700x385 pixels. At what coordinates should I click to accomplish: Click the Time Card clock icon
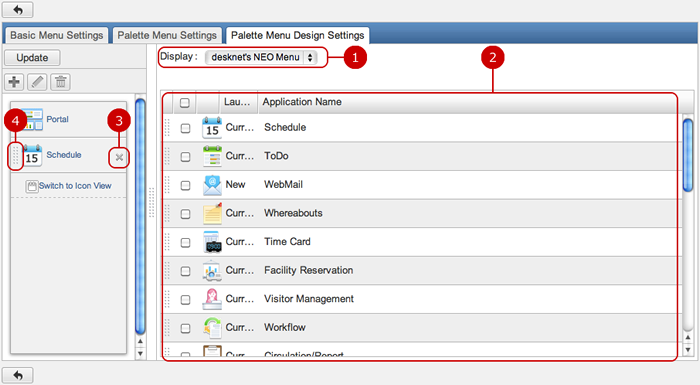point(212,242)
